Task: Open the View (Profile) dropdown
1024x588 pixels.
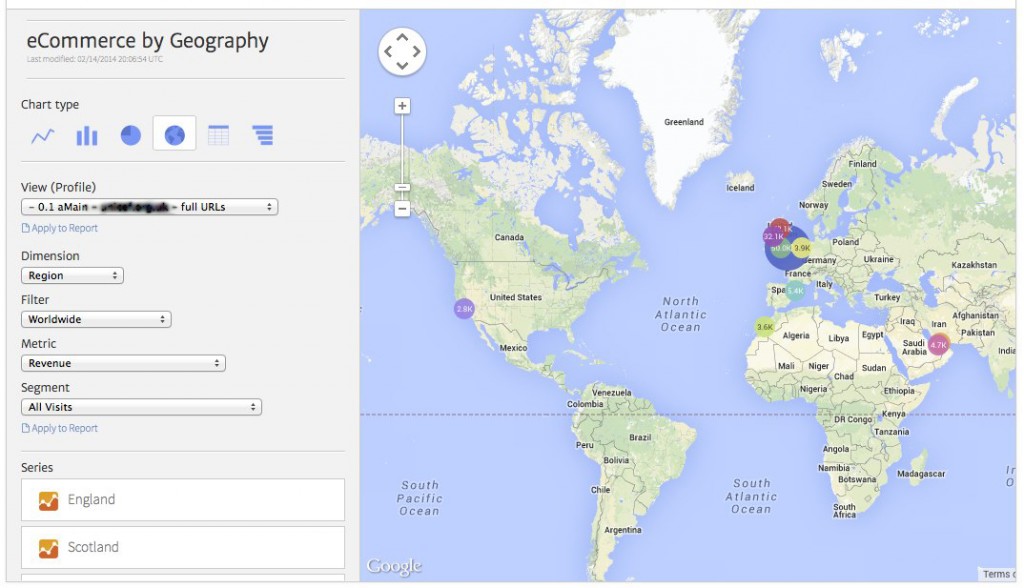Action: pyautogui.click(x=149, y=207)
